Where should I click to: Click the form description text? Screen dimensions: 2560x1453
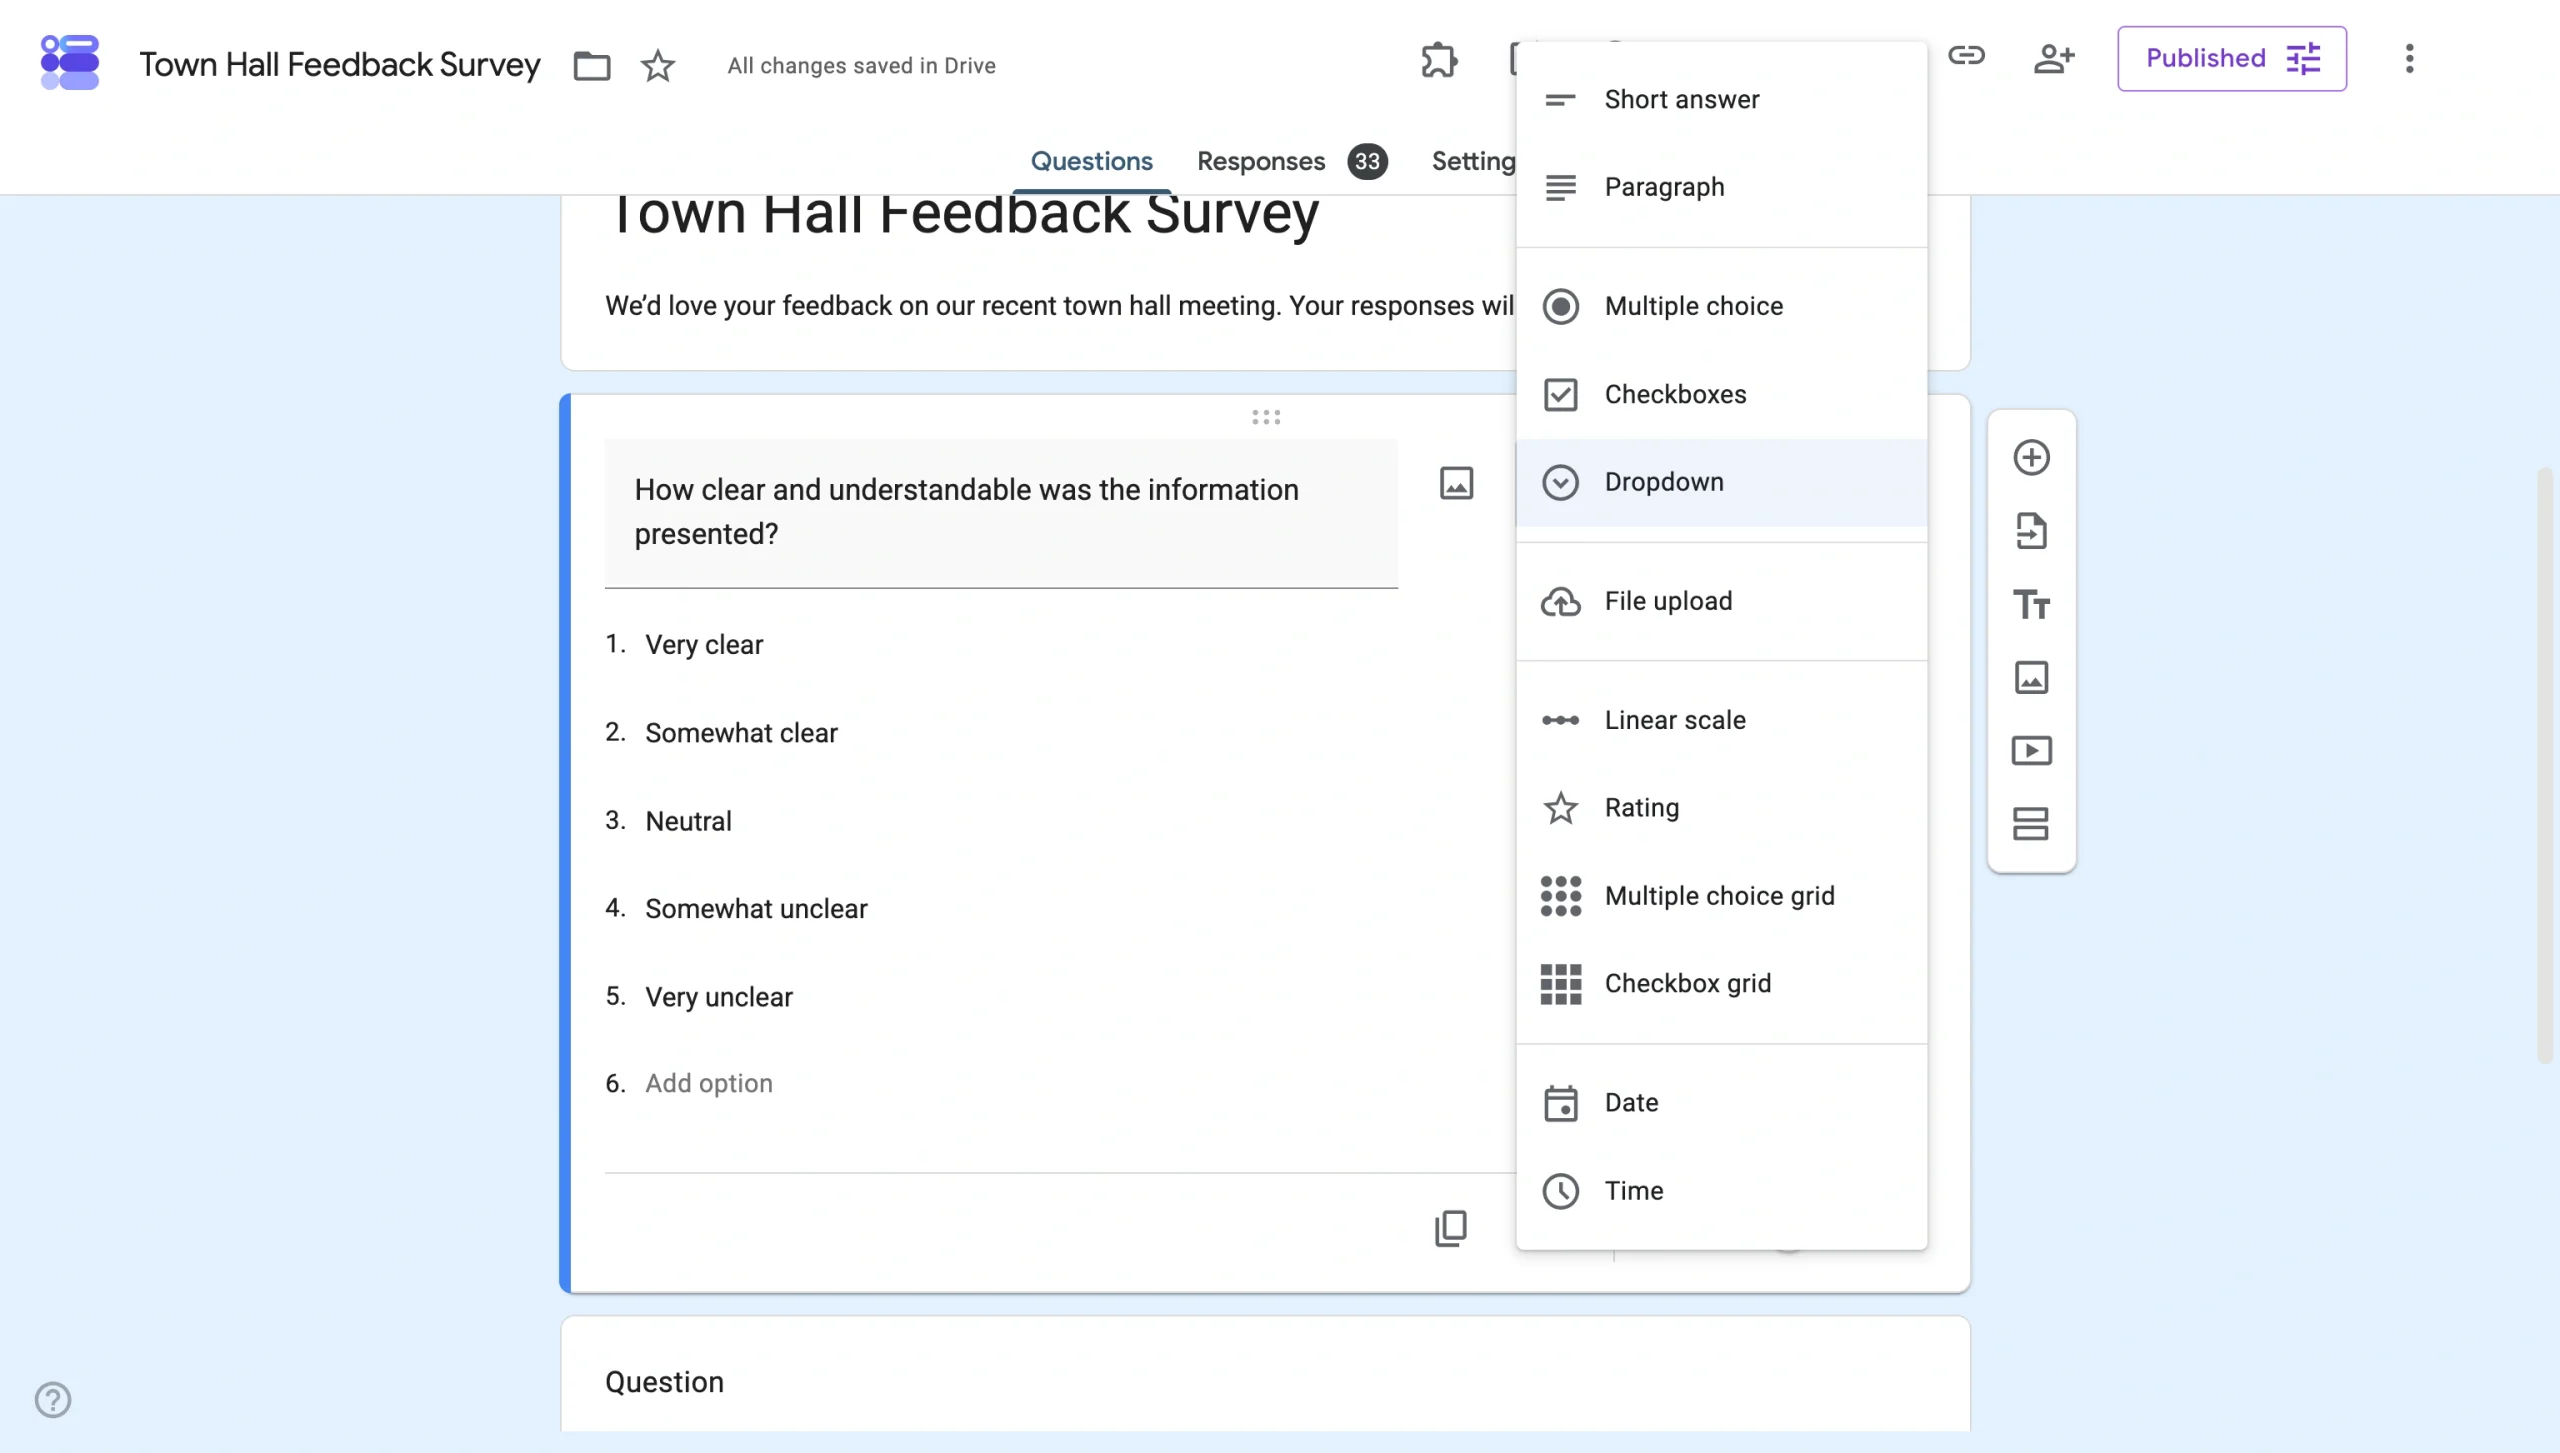[x=1059, y=306]
